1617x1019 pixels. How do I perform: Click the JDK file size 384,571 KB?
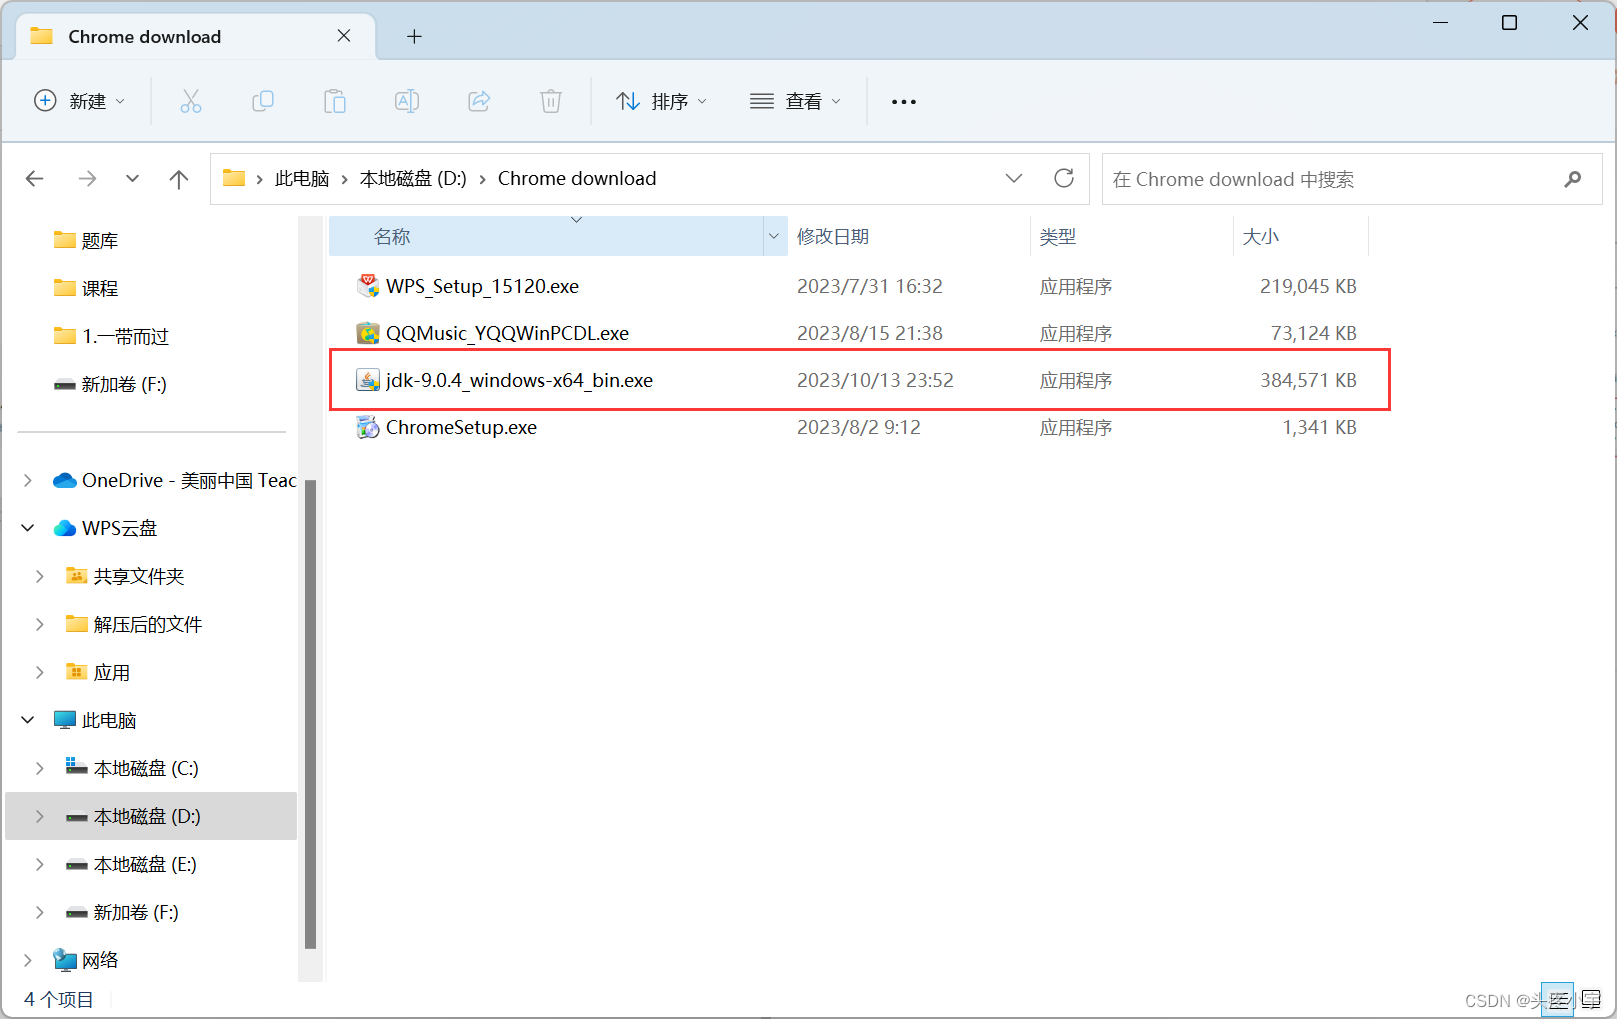click(1308, 380)
